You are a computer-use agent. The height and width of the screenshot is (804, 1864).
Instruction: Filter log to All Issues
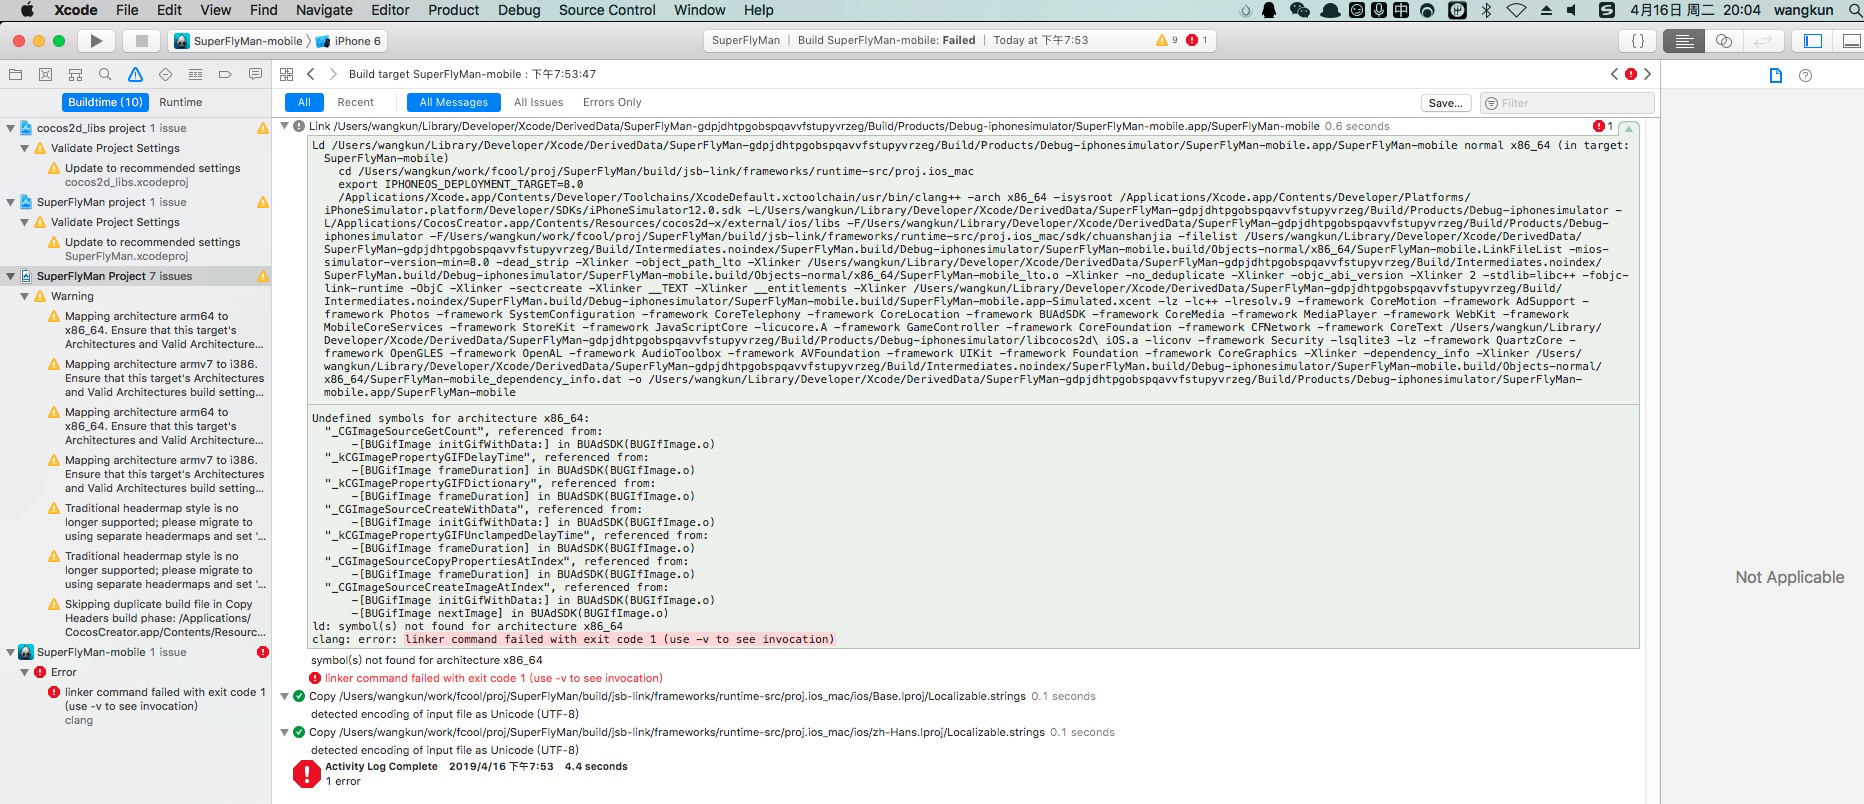pos(538,102)
